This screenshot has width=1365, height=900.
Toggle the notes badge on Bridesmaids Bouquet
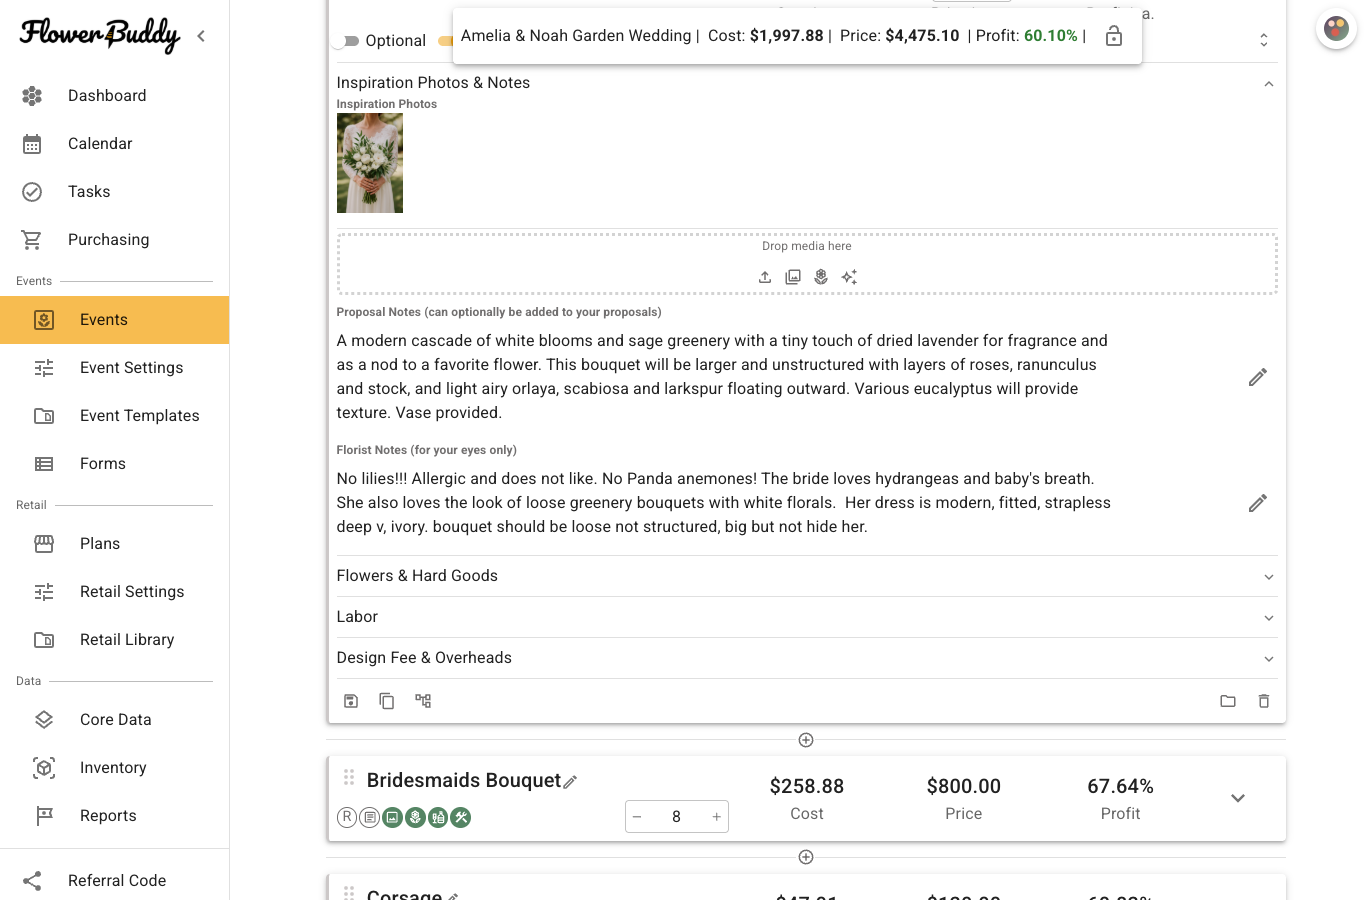click(x=370, y=817)
